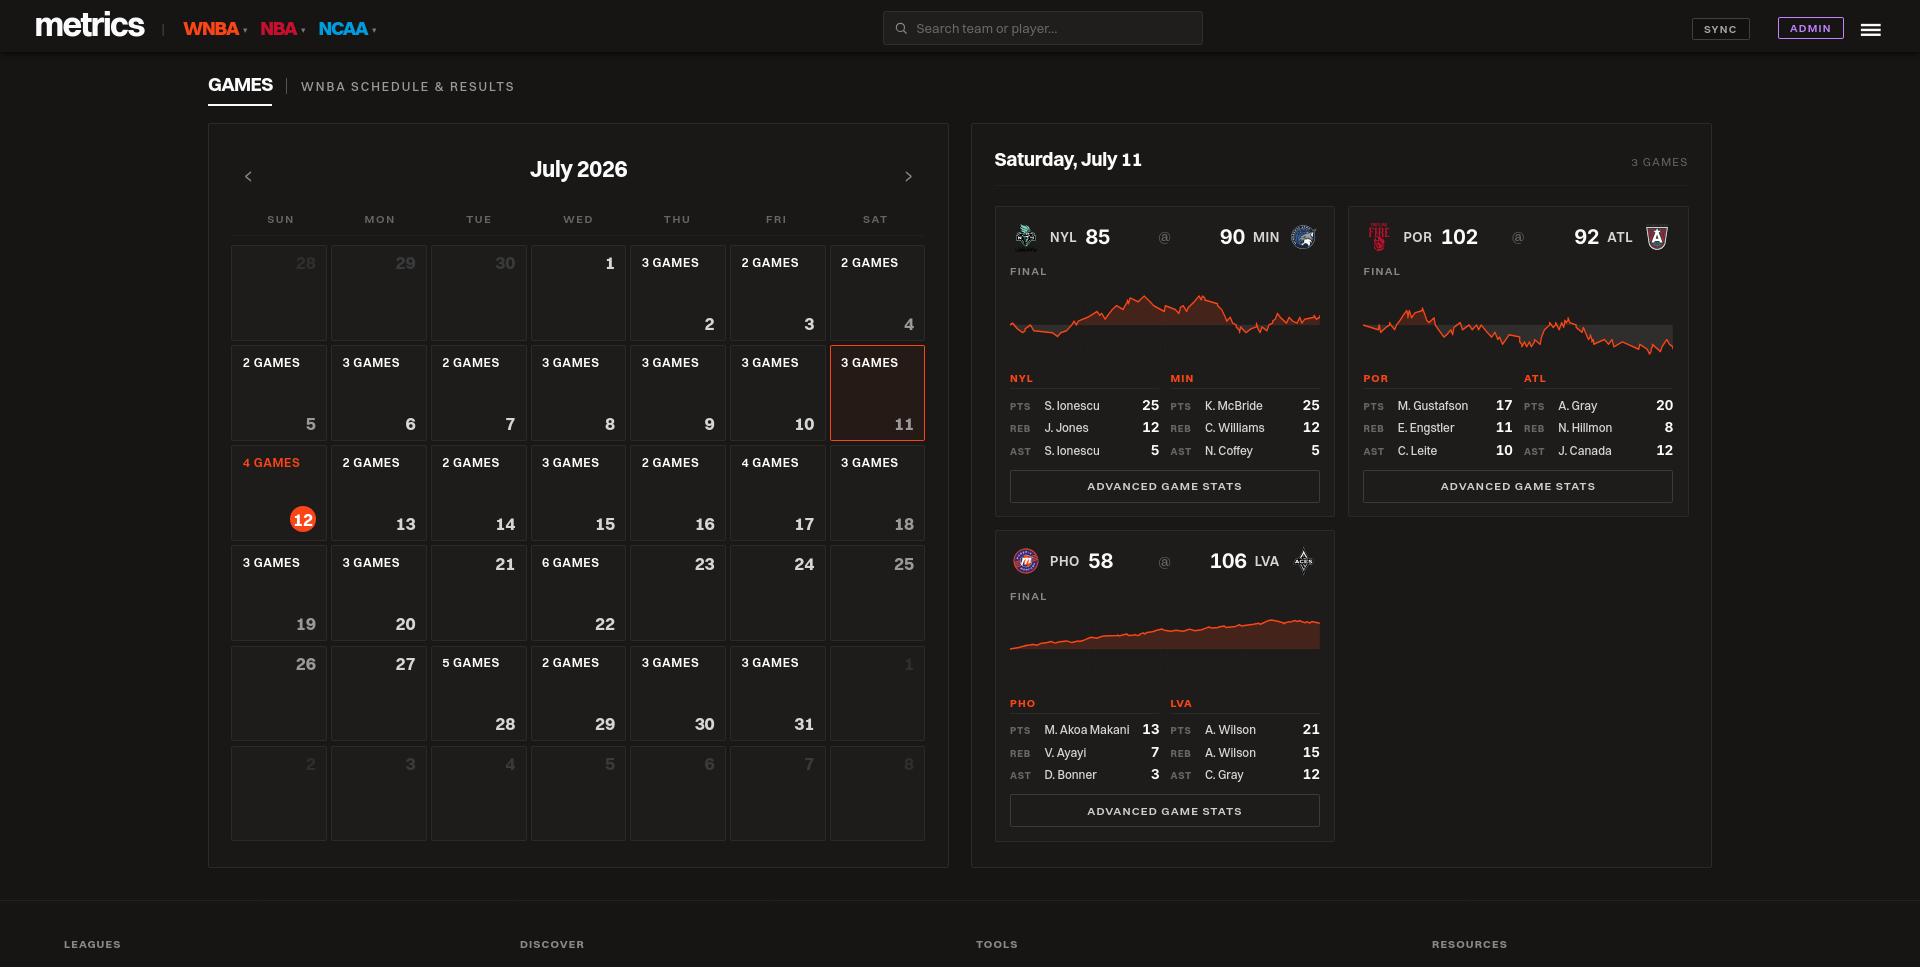Click the PHO vs LVA score trend chart
The height and width of the screenshot is (967, 1920).
[1164, 650]
